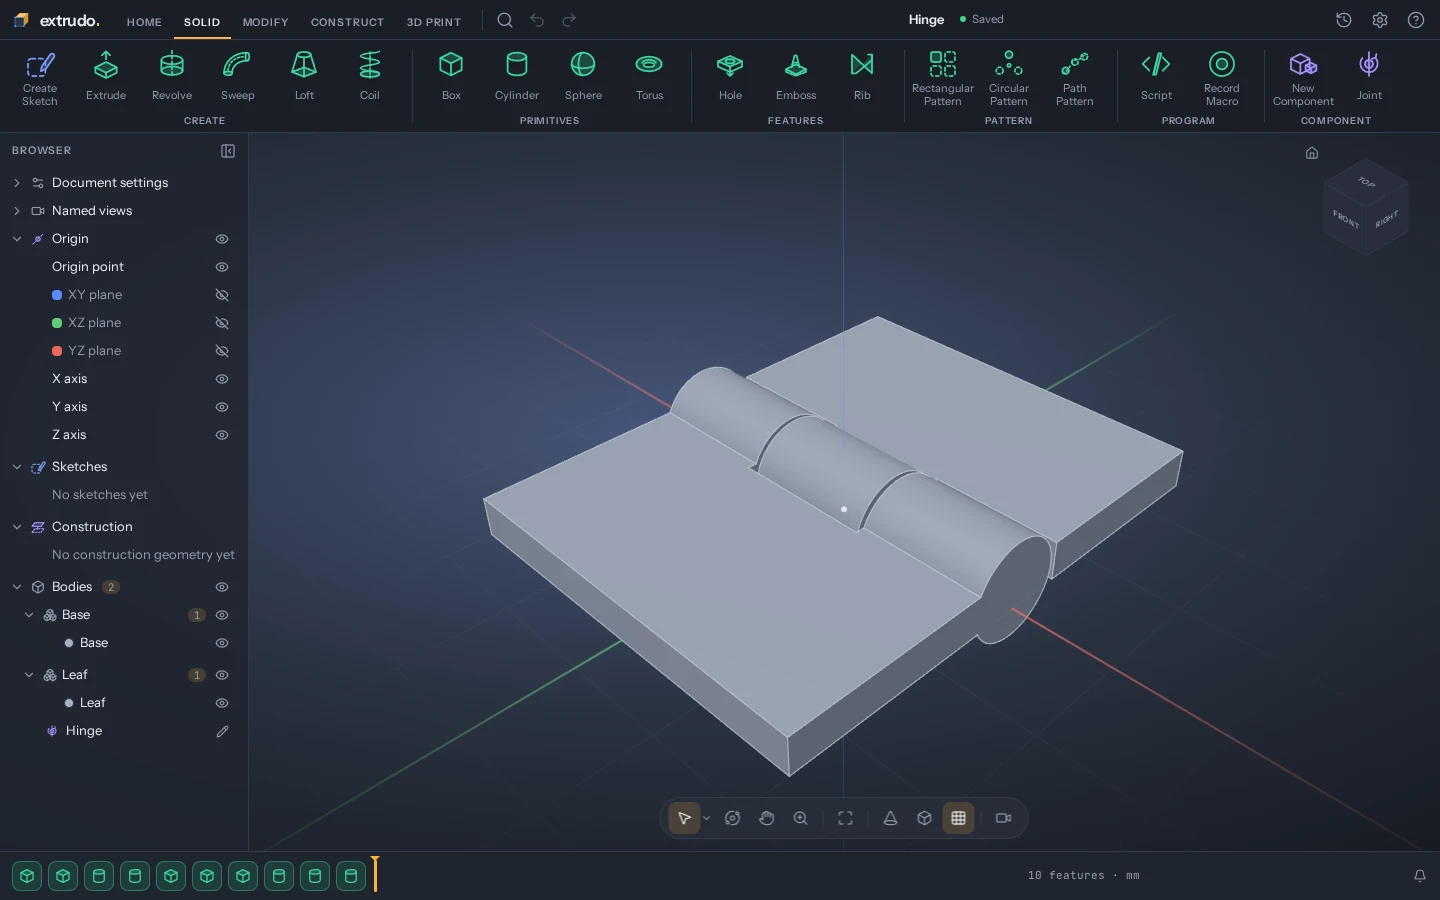Open Circular Pattern tool
This screenshot has height=900, width=1440.
tap(1008, 79)
